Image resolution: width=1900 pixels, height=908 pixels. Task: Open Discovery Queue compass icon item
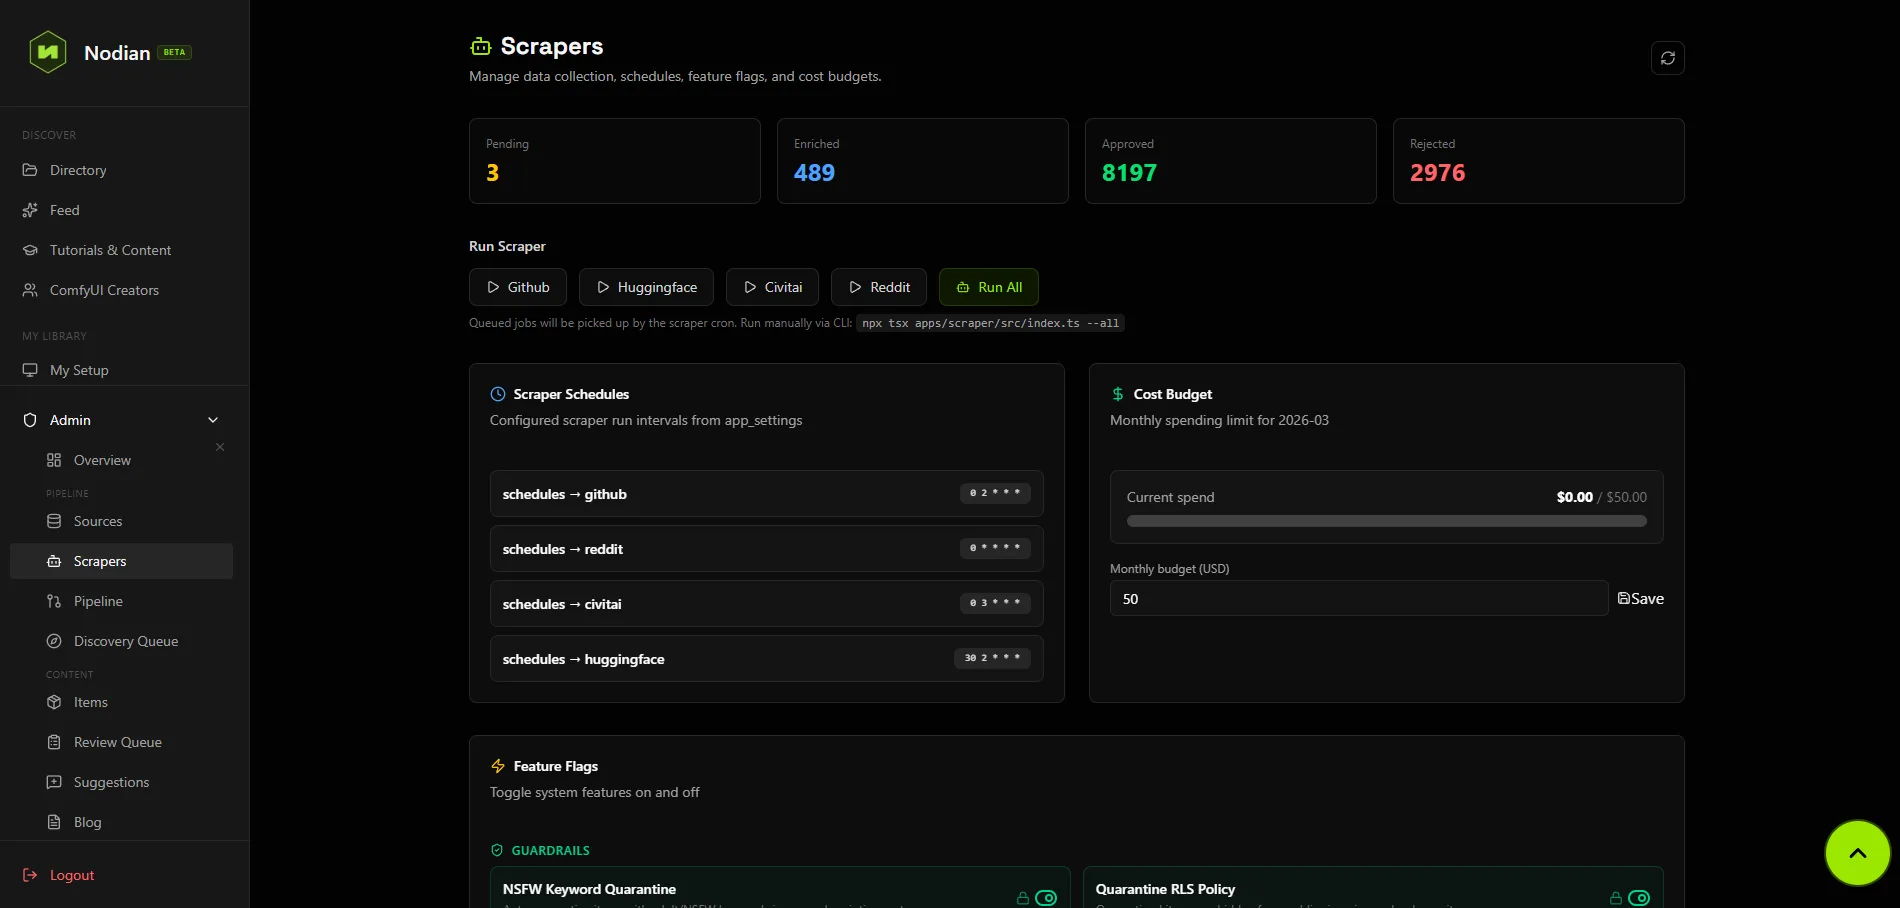pyautogui.click(x=54, y=641)
